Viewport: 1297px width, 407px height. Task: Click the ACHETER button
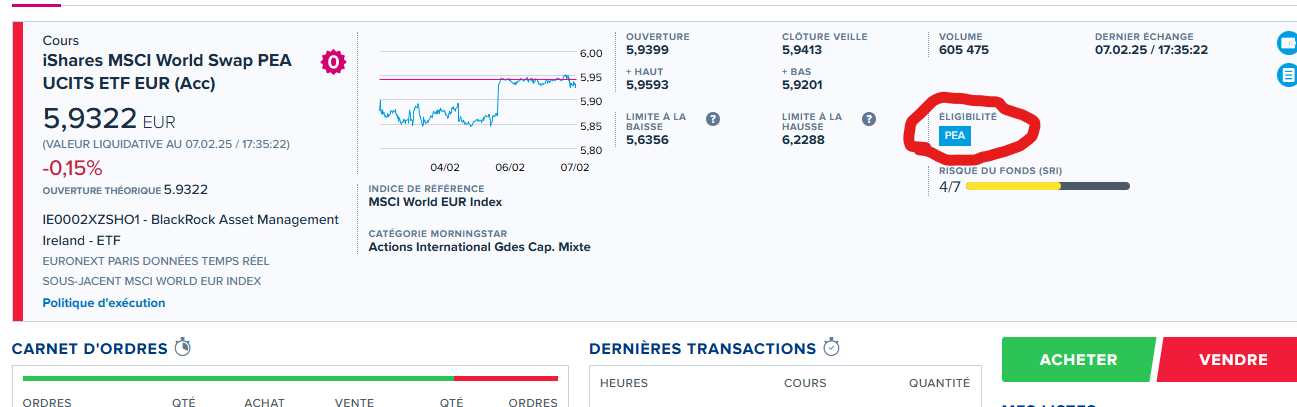pos(1078,360)
